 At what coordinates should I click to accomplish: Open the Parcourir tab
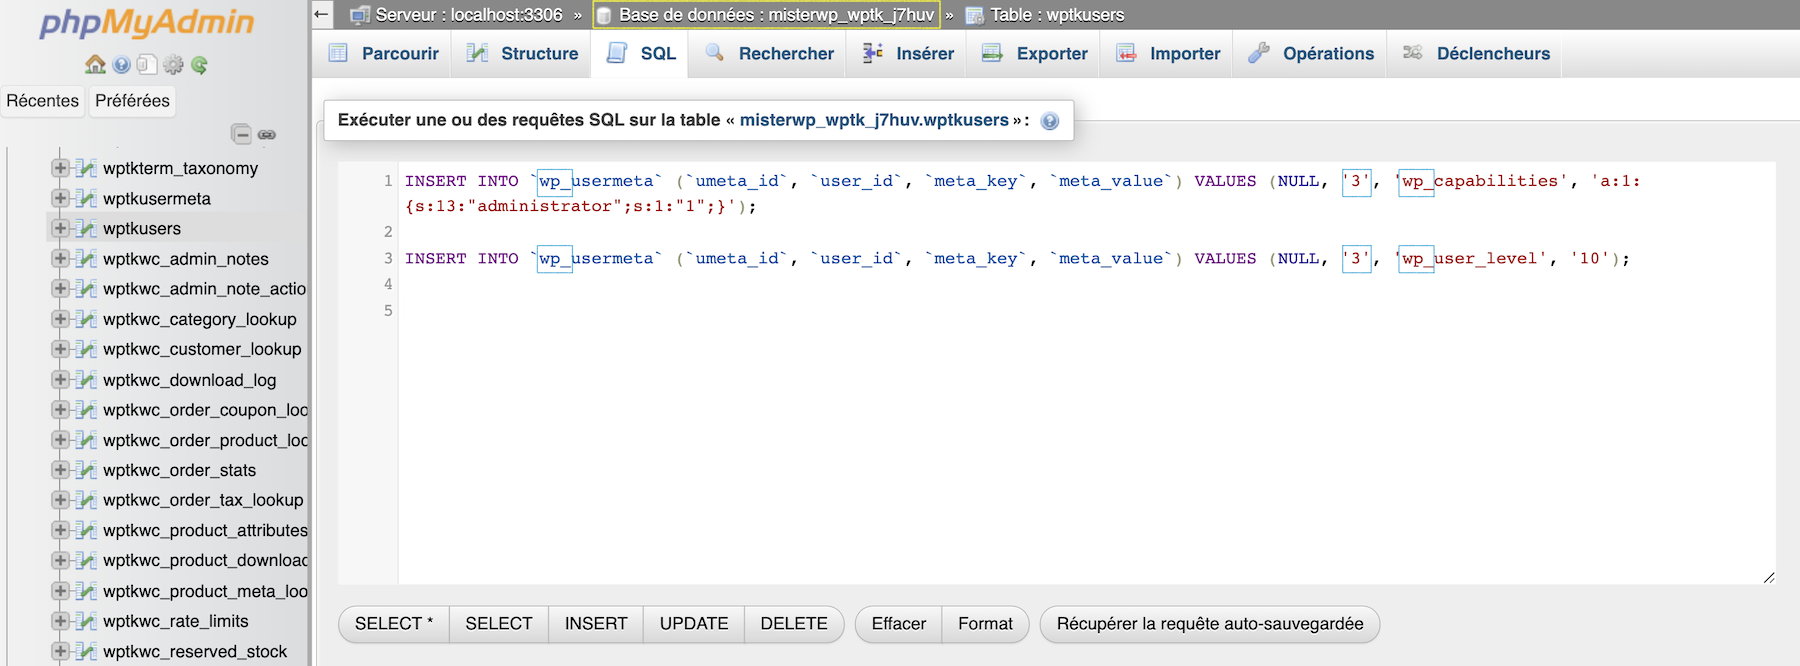pos(383,53)
